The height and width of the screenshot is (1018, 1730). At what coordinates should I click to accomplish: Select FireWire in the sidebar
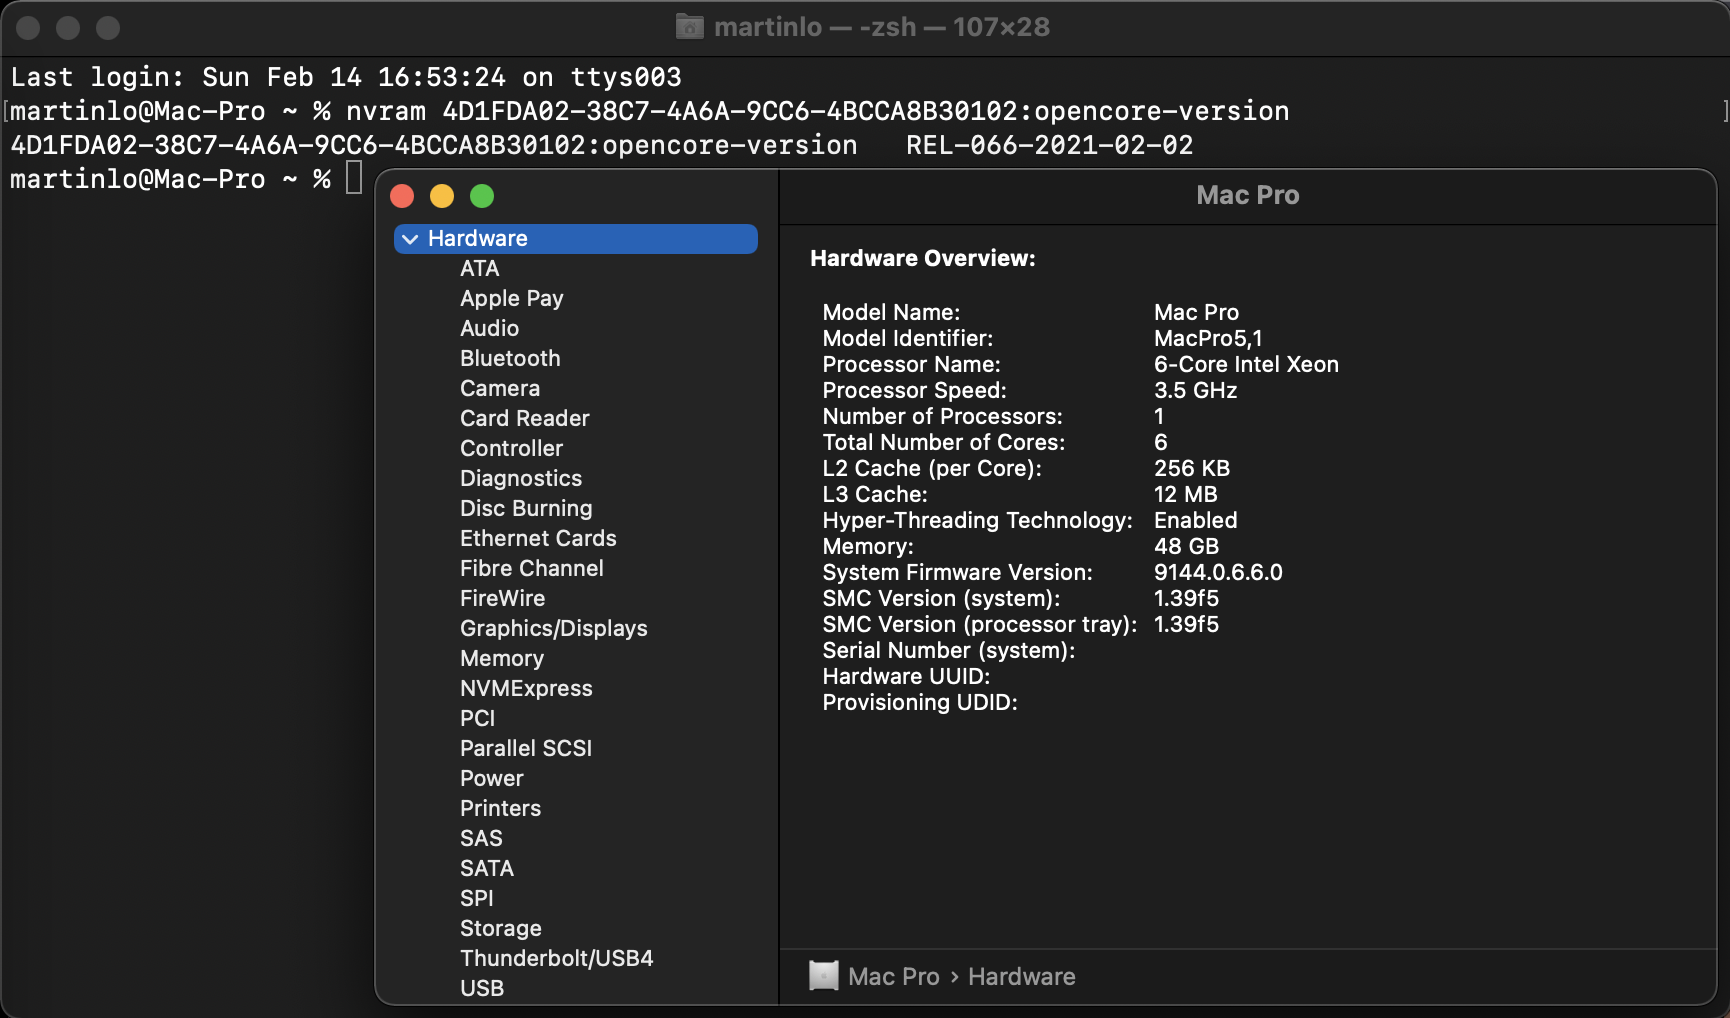502,599
